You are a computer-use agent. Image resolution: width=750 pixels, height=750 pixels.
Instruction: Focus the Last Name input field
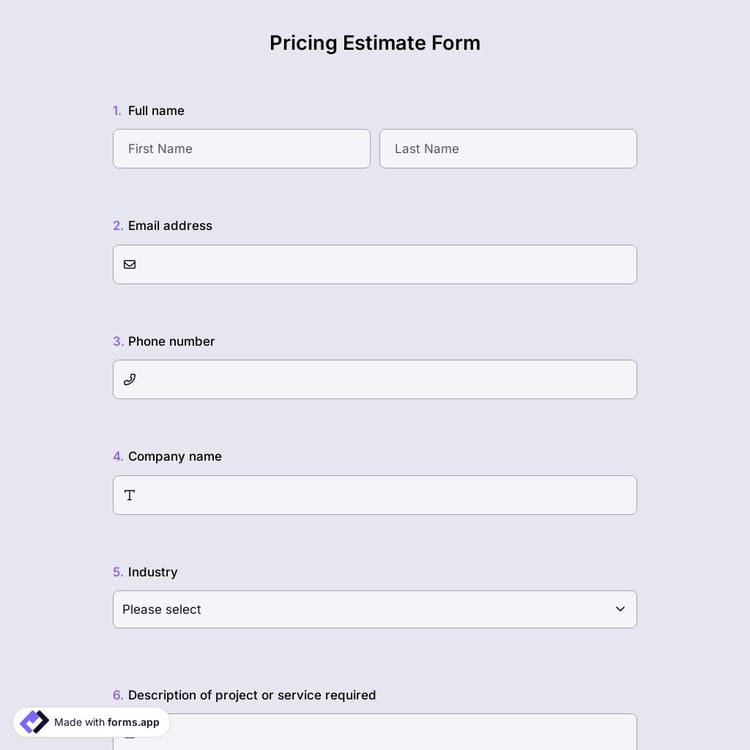click(508, 149)
